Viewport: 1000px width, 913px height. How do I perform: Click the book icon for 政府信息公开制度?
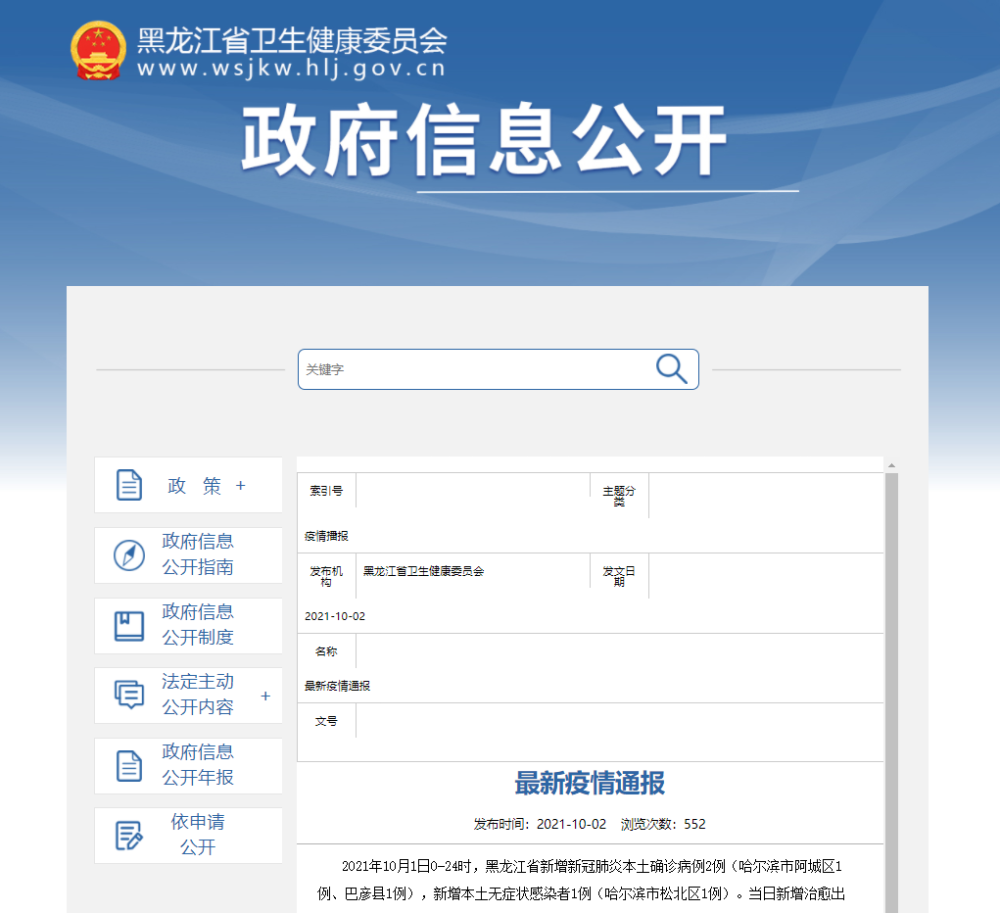(x=129, y=625)
